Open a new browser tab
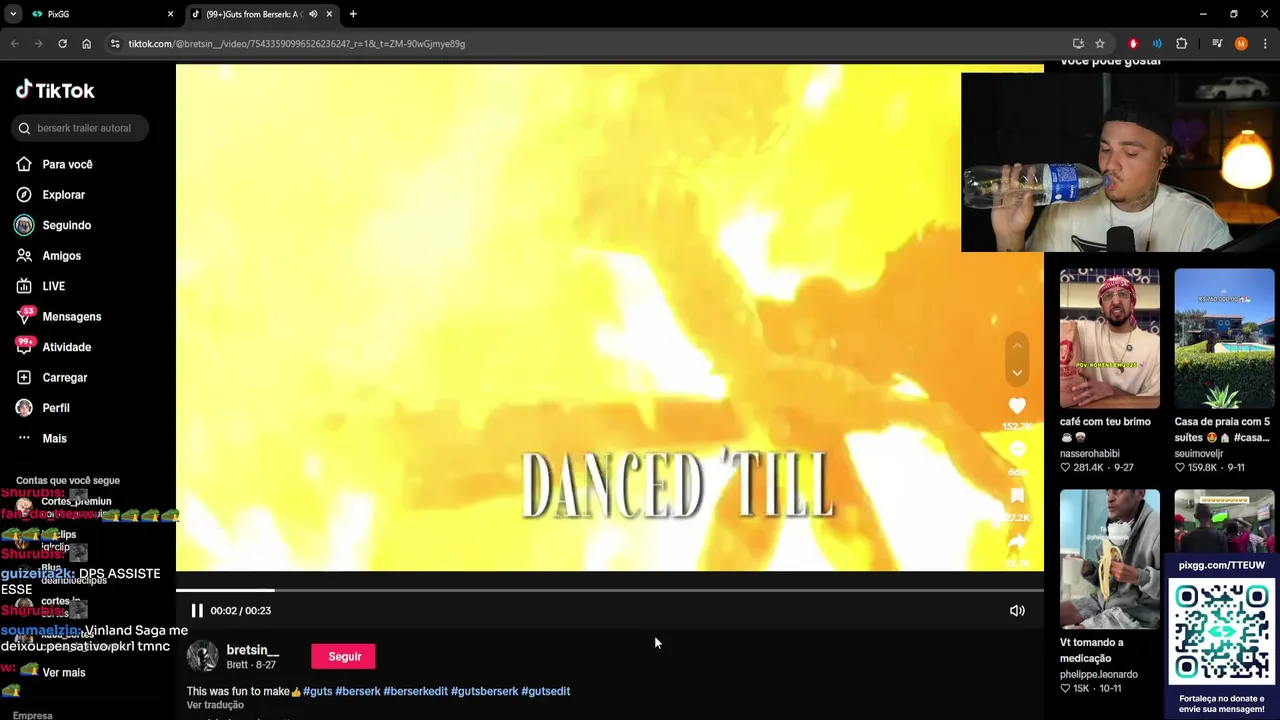The height and width of the screenshot is (720, 1280). coord(353,14)
